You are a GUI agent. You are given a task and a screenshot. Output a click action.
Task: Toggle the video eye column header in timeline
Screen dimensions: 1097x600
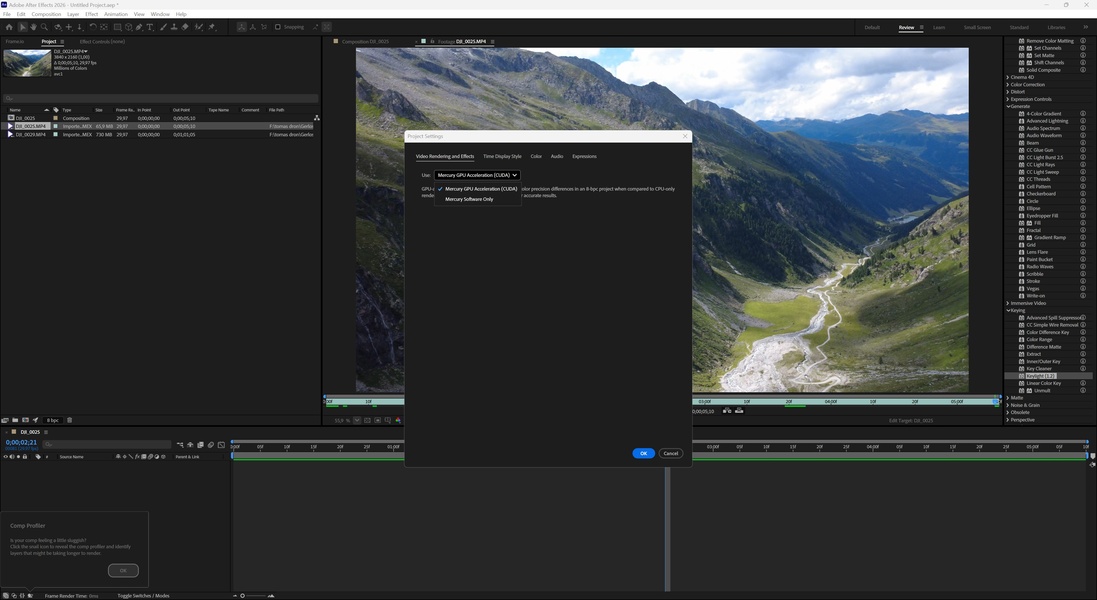click(6, 457)
